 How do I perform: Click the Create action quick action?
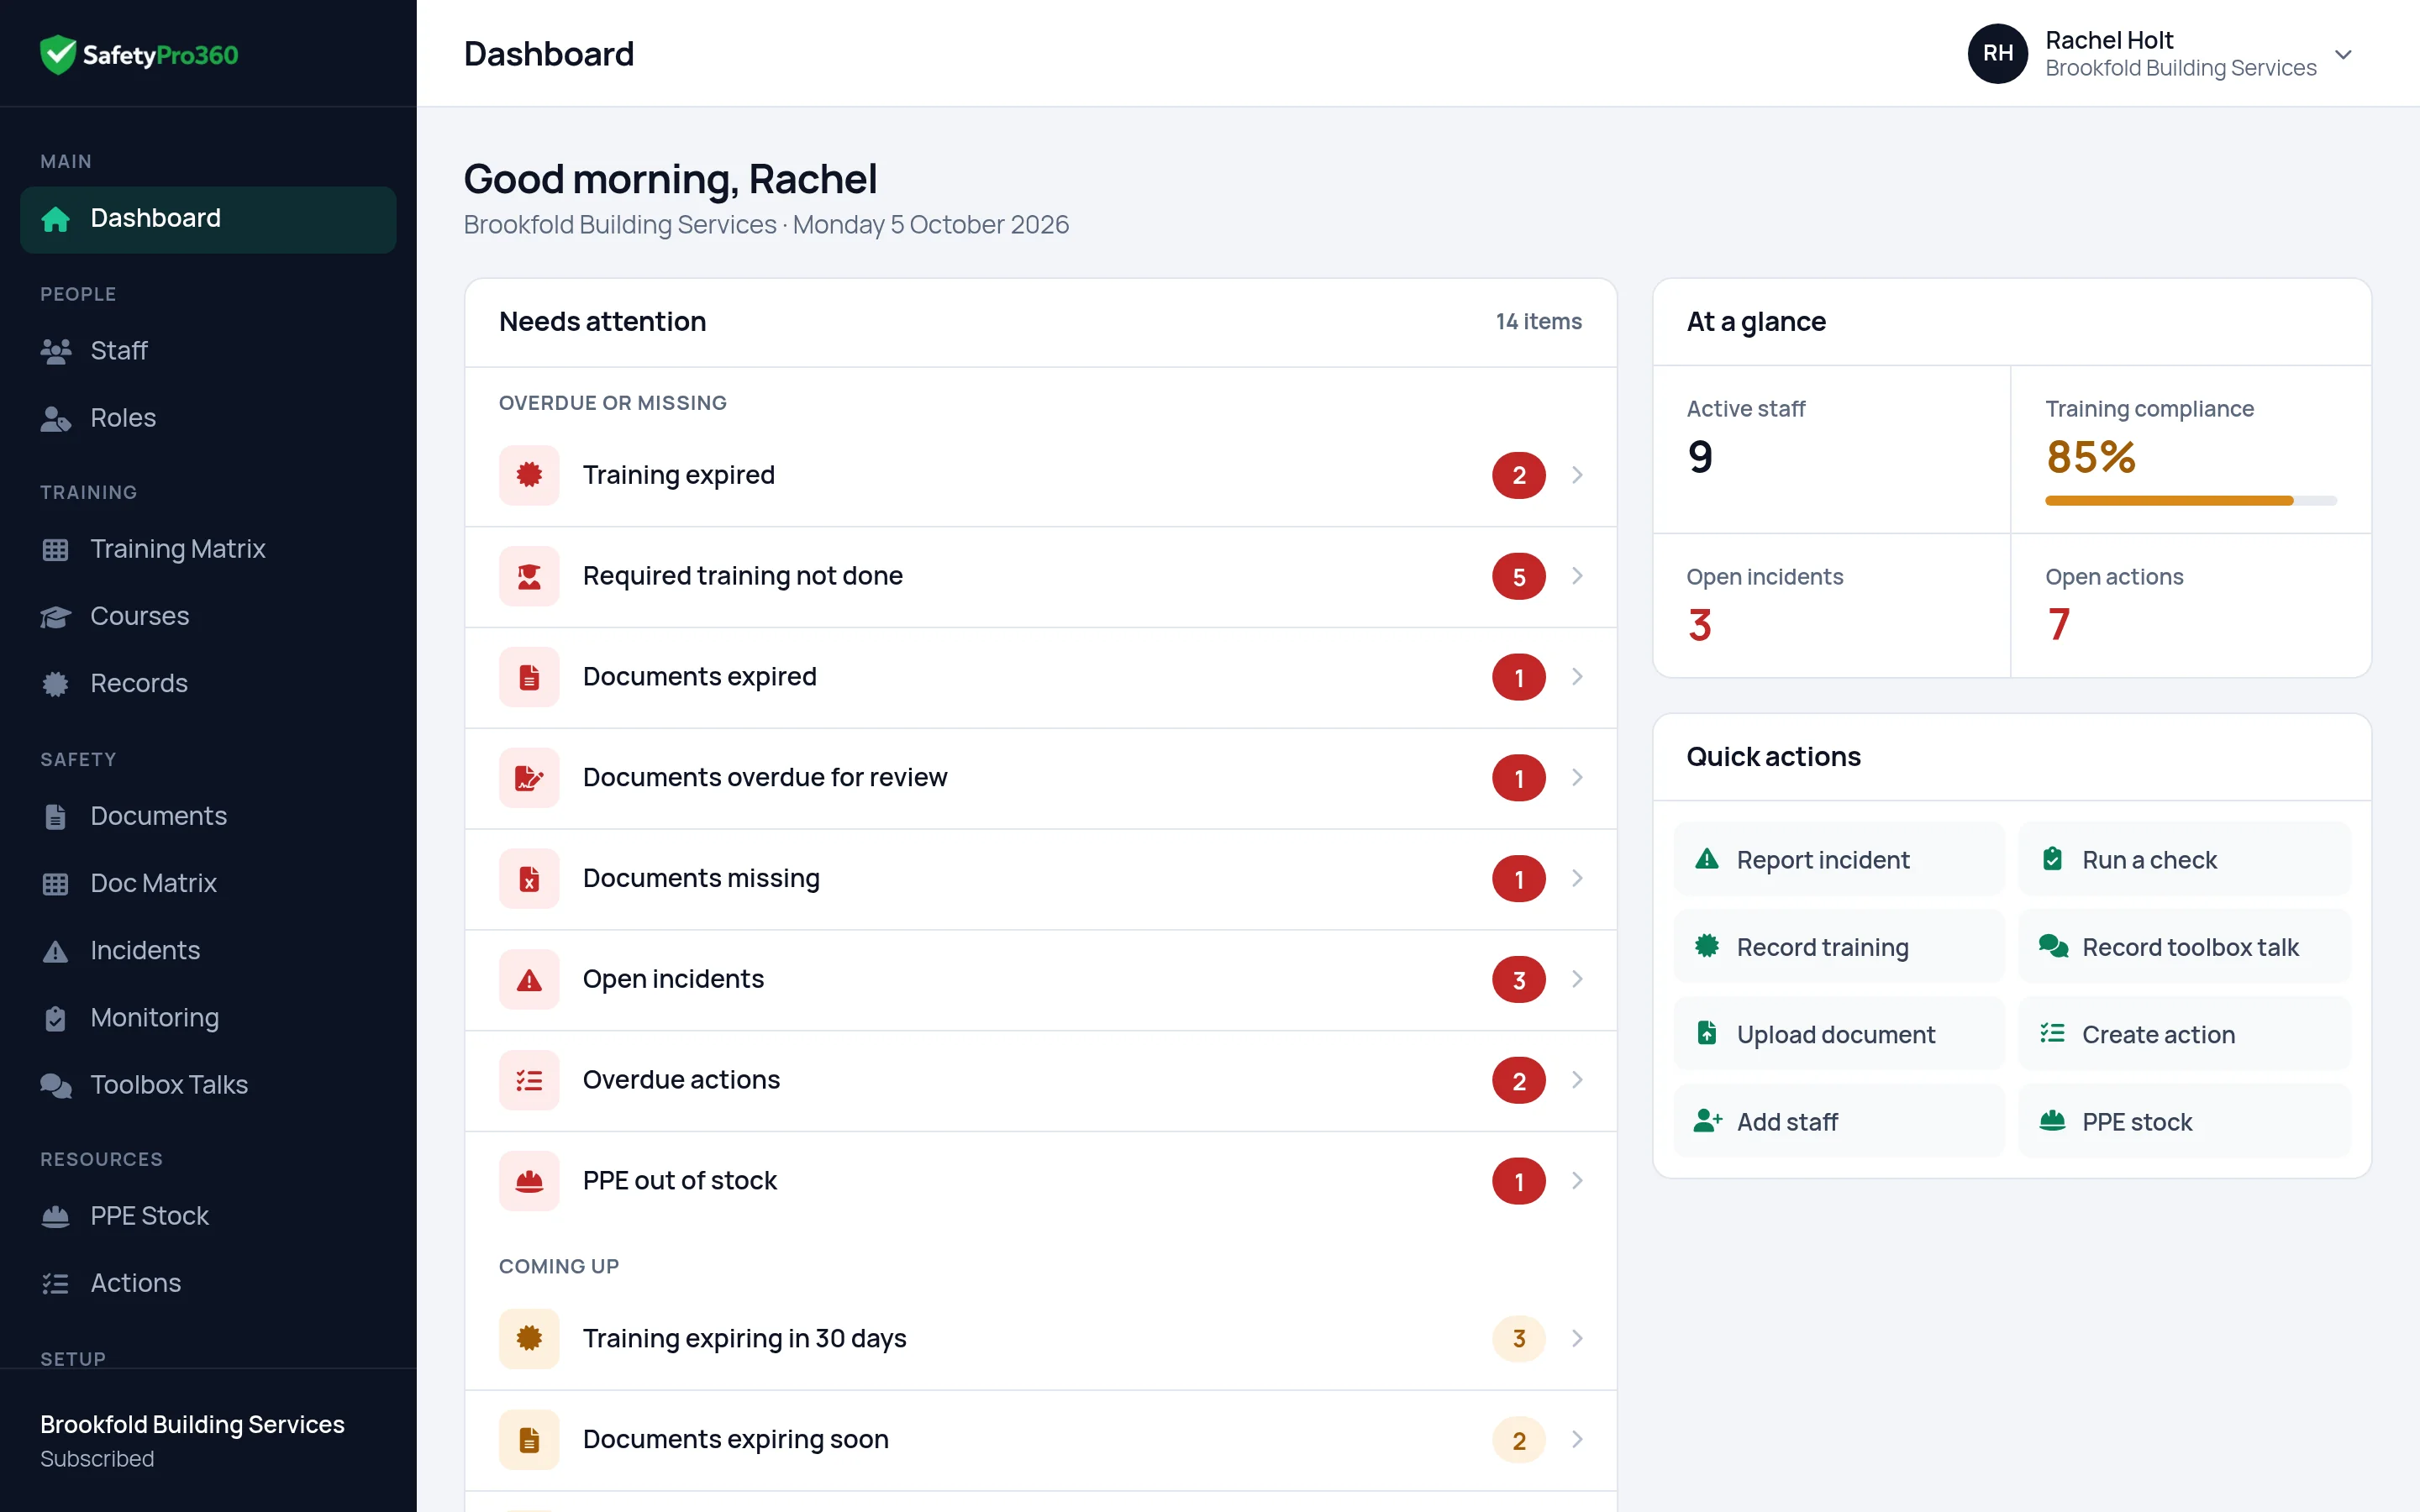click(2184, 1034)
